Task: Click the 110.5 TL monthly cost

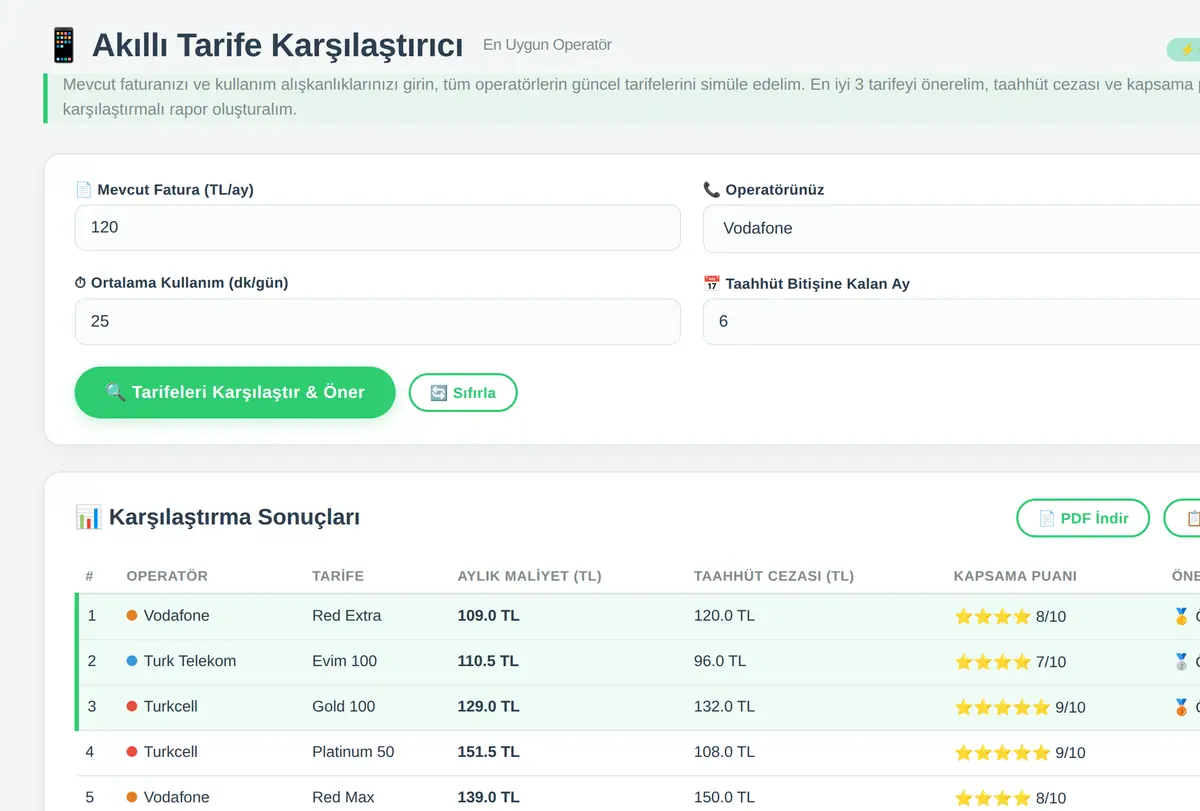Action: tap(488, 661)
